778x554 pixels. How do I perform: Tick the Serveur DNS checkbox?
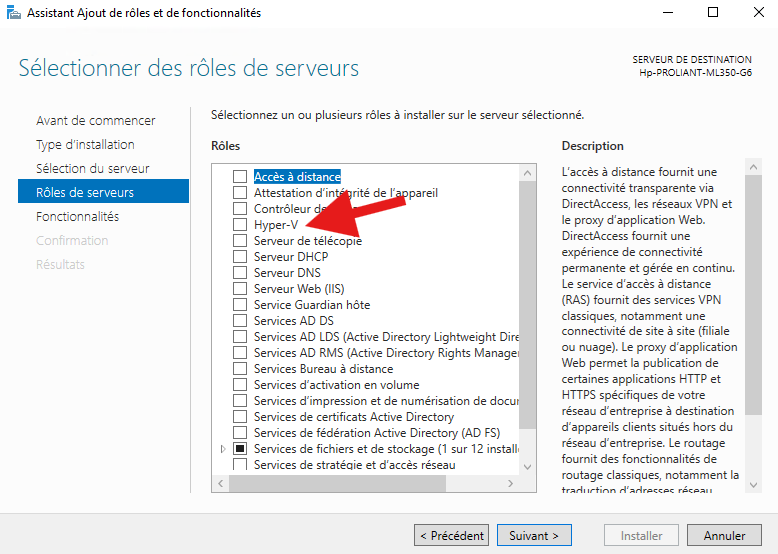(239, 273)
